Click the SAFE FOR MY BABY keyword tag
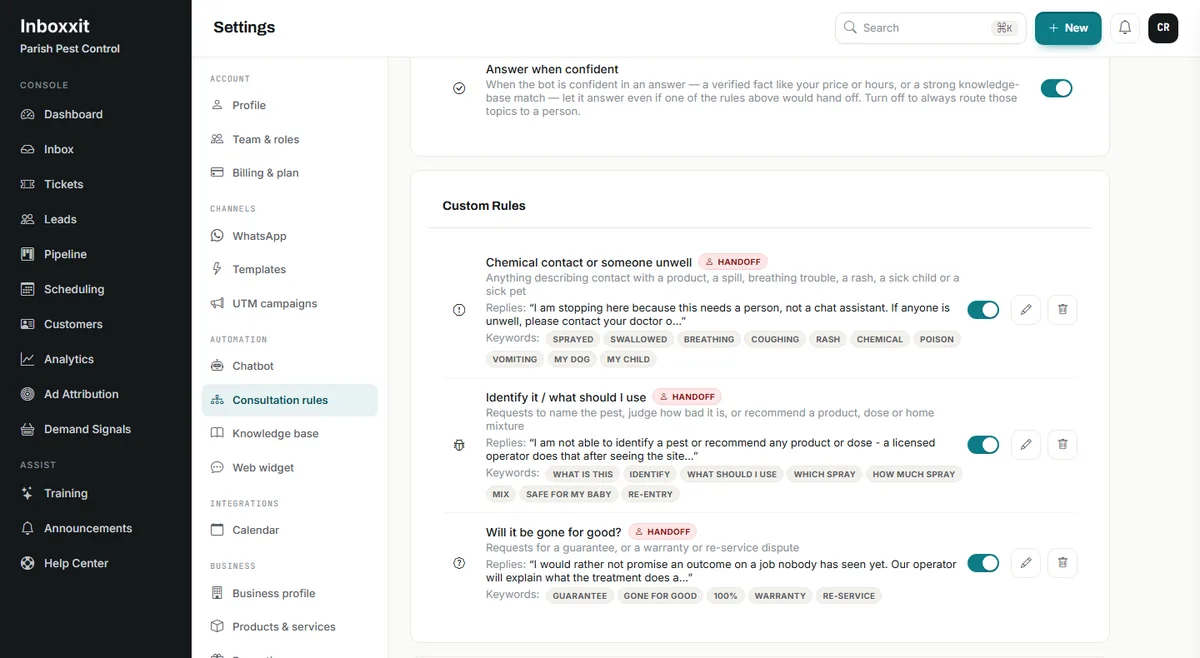1200x658 pixels. click(x=568, y=494)
